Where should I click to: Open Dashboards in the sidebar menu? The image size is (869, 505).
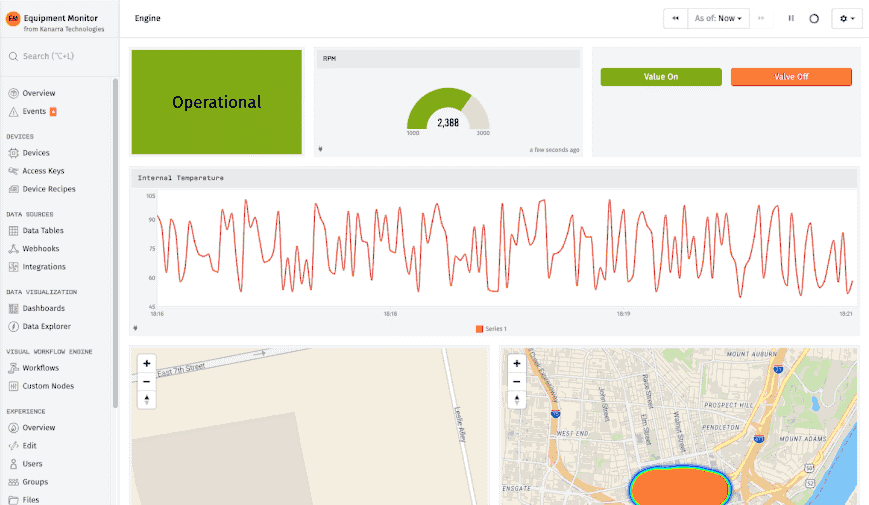click(43, 308)
